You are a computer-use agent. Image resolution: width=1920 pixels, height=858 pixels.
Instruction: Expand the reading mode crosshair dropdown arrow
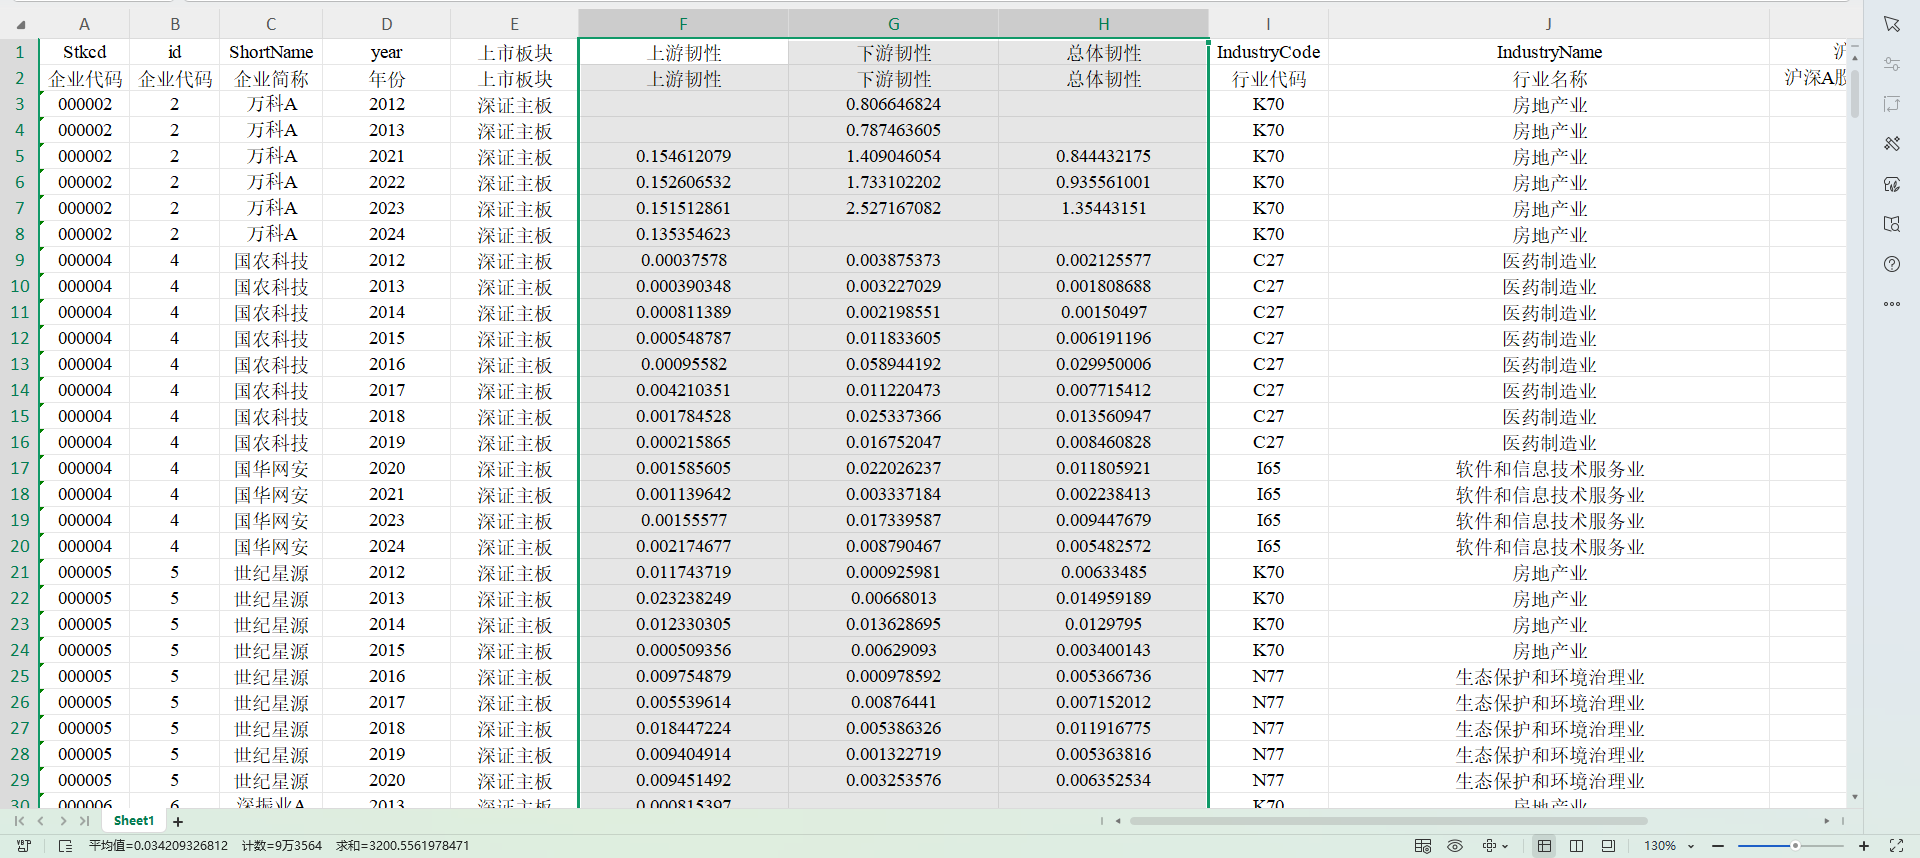point(1505,846)
